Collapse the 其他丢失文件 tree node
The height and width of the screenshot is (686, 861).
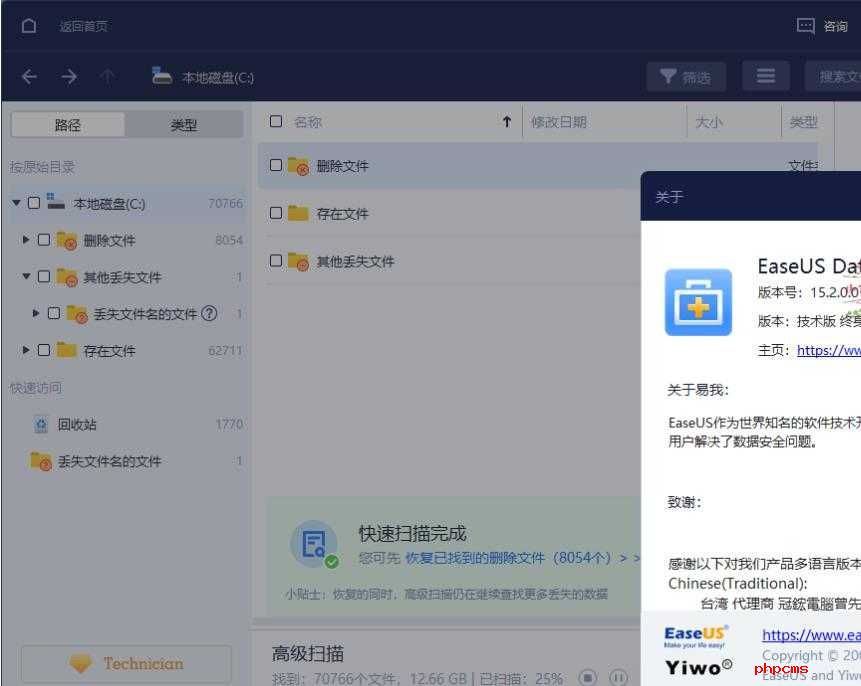coord(26,276)
